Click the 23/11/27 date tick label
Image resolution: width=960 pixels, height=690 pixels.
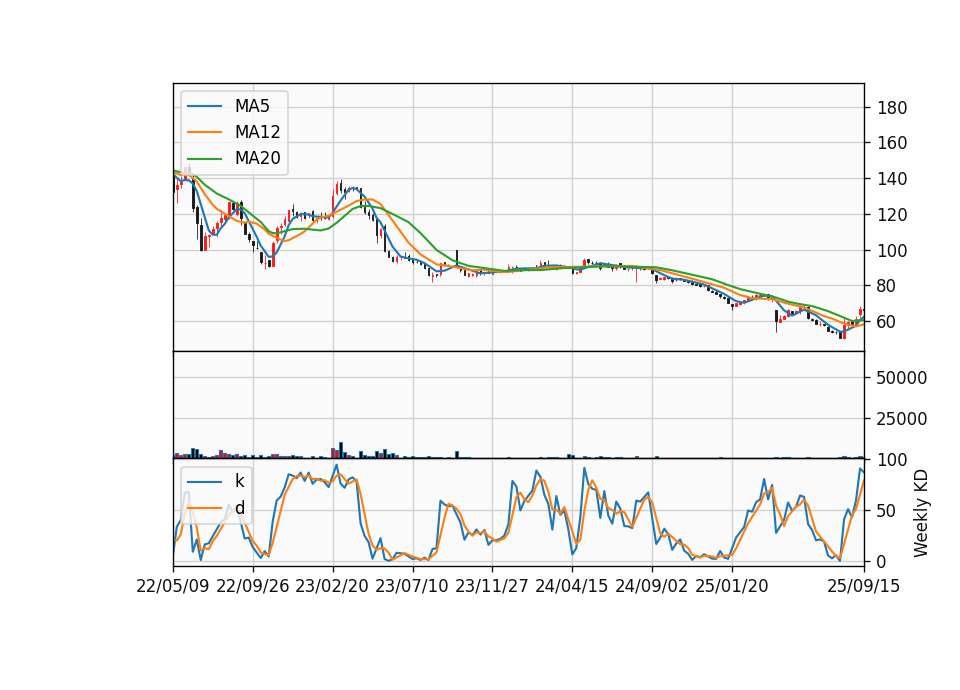[x=492, y=586]
